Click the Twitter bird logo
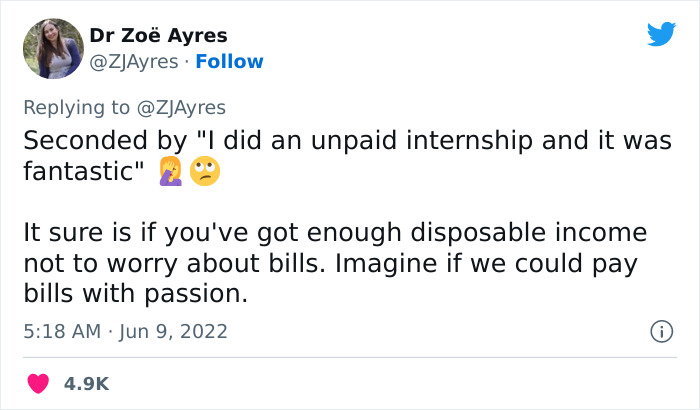Screen dimensions: 700x410 [661, 34]
